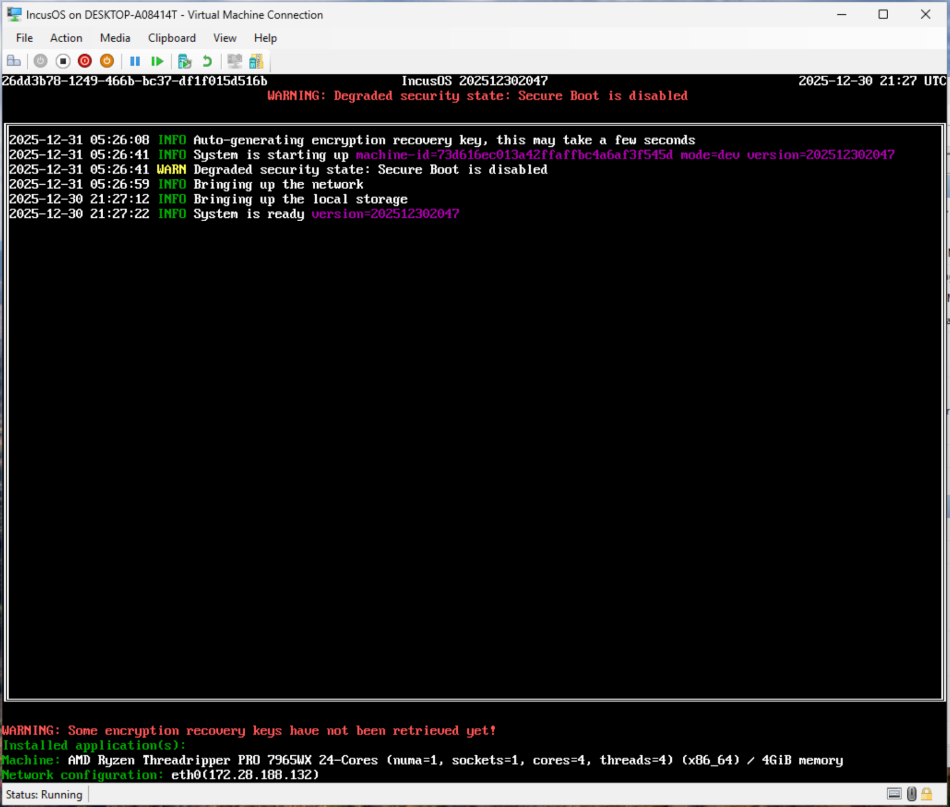
Task: Open the Action menu
Action: tap(66, 37)
